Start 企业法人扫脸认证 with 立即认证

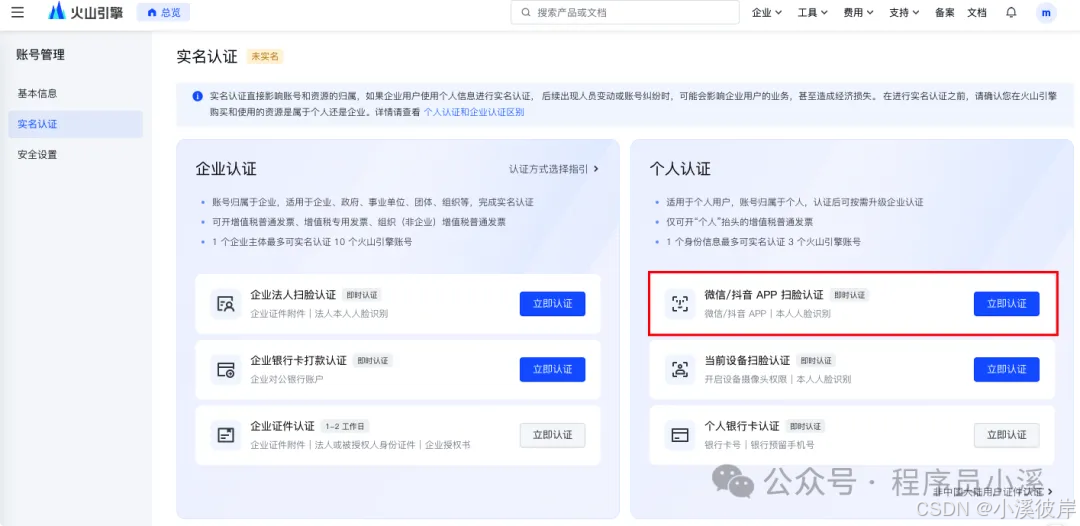coord(552,304)
